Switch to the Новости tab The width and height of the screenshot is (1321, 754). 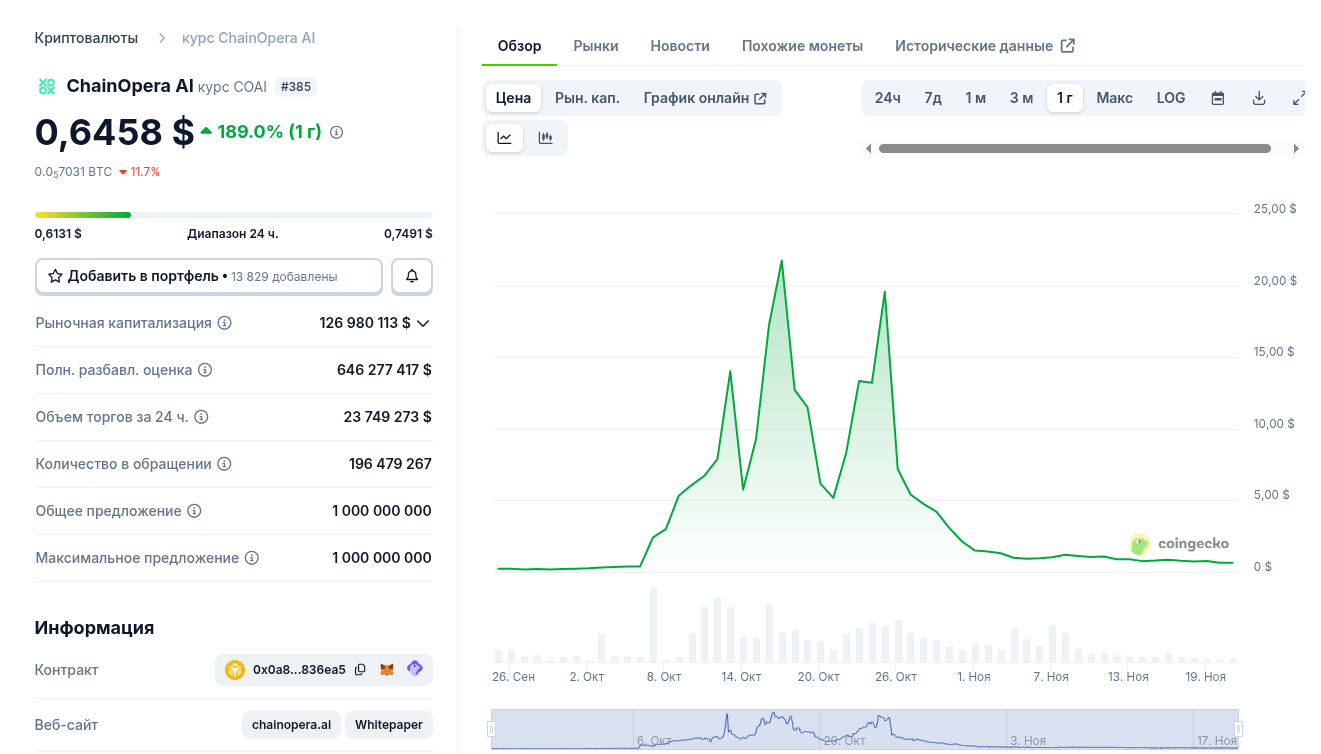click(680, 46)
